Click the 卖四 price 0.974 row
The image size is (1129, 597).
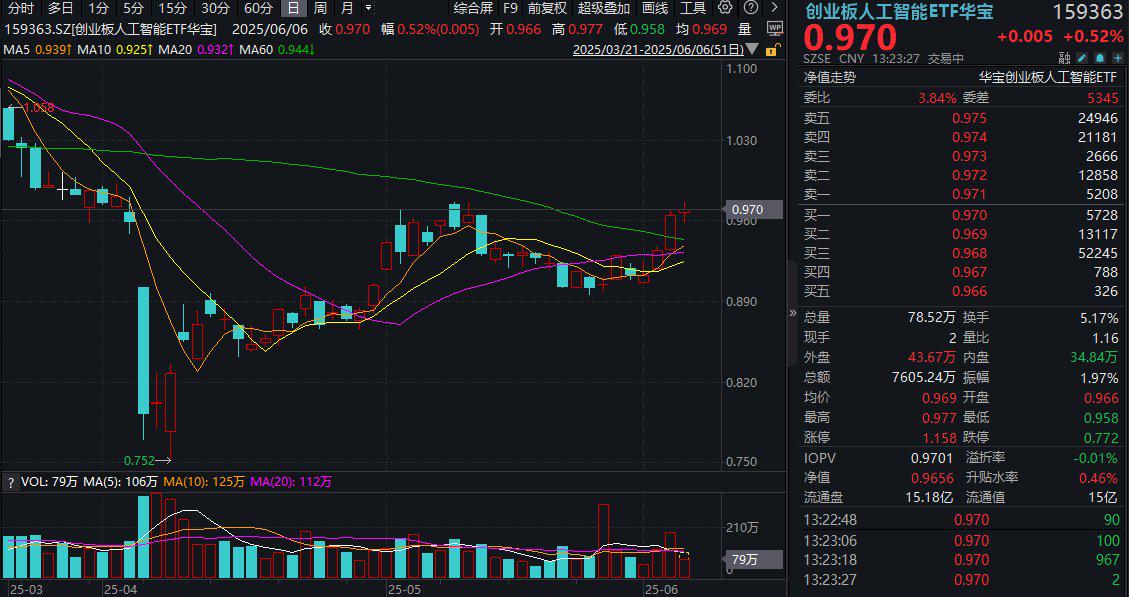(x=961, y=137)
